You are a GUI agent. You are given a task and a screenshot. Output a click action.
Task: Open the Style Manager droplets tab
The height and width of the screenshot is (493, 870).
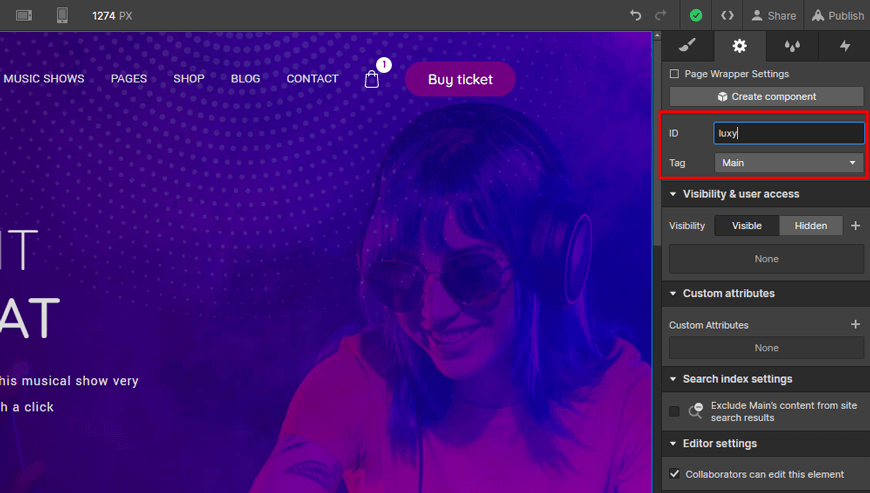click(x=792, y=45)
